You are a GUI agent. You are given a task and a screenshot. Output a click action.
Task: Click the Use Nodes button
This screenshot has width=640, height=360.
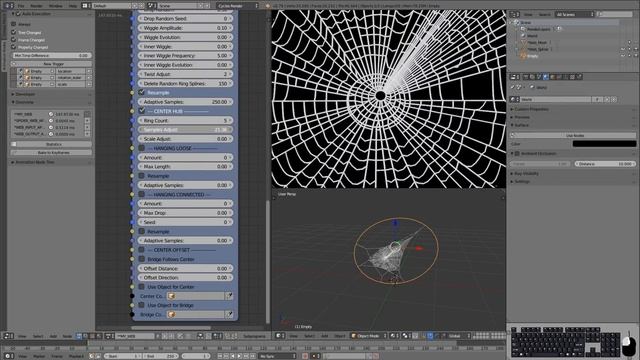pos(573,135)
